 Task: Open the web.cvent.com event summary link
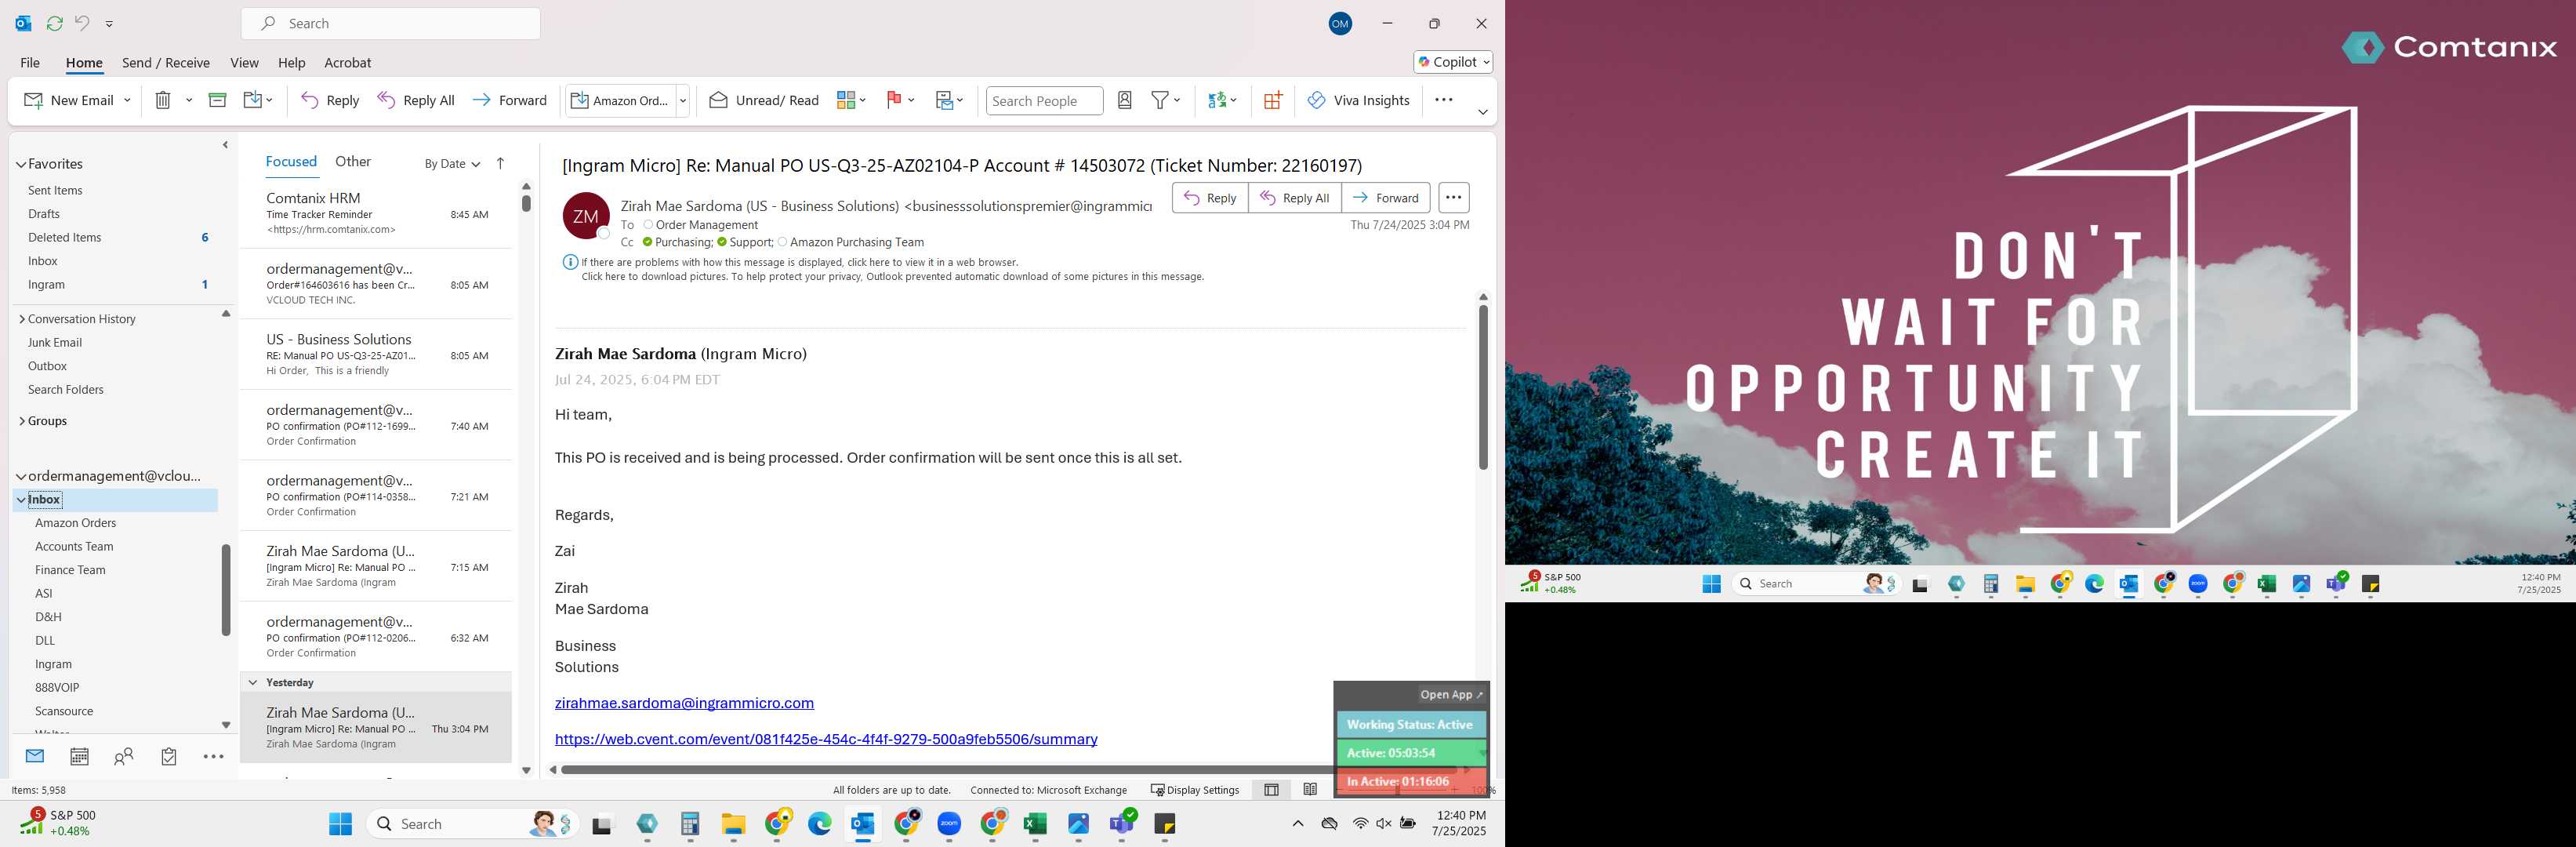(x=826, y=739)
